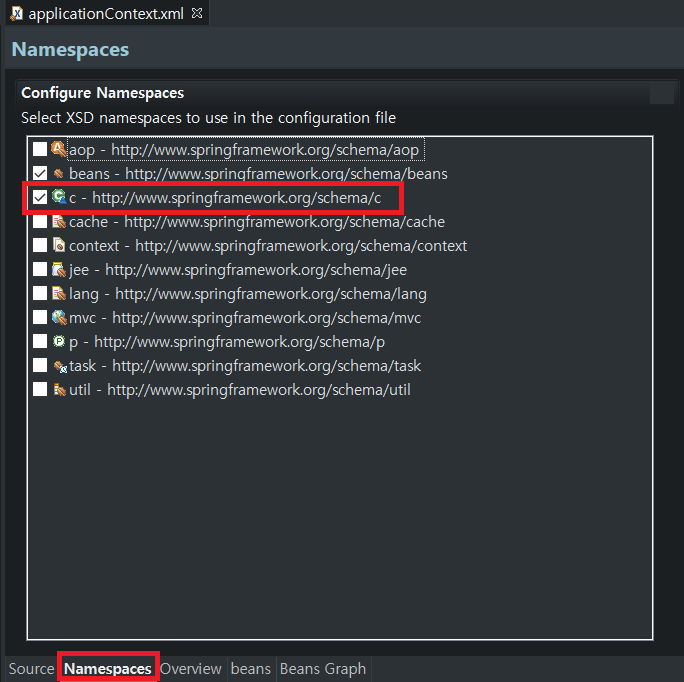Image resolution: width=684 pixels, height=682 pixels.
Task: Open the Beans Graph tab
Action: 323,668
